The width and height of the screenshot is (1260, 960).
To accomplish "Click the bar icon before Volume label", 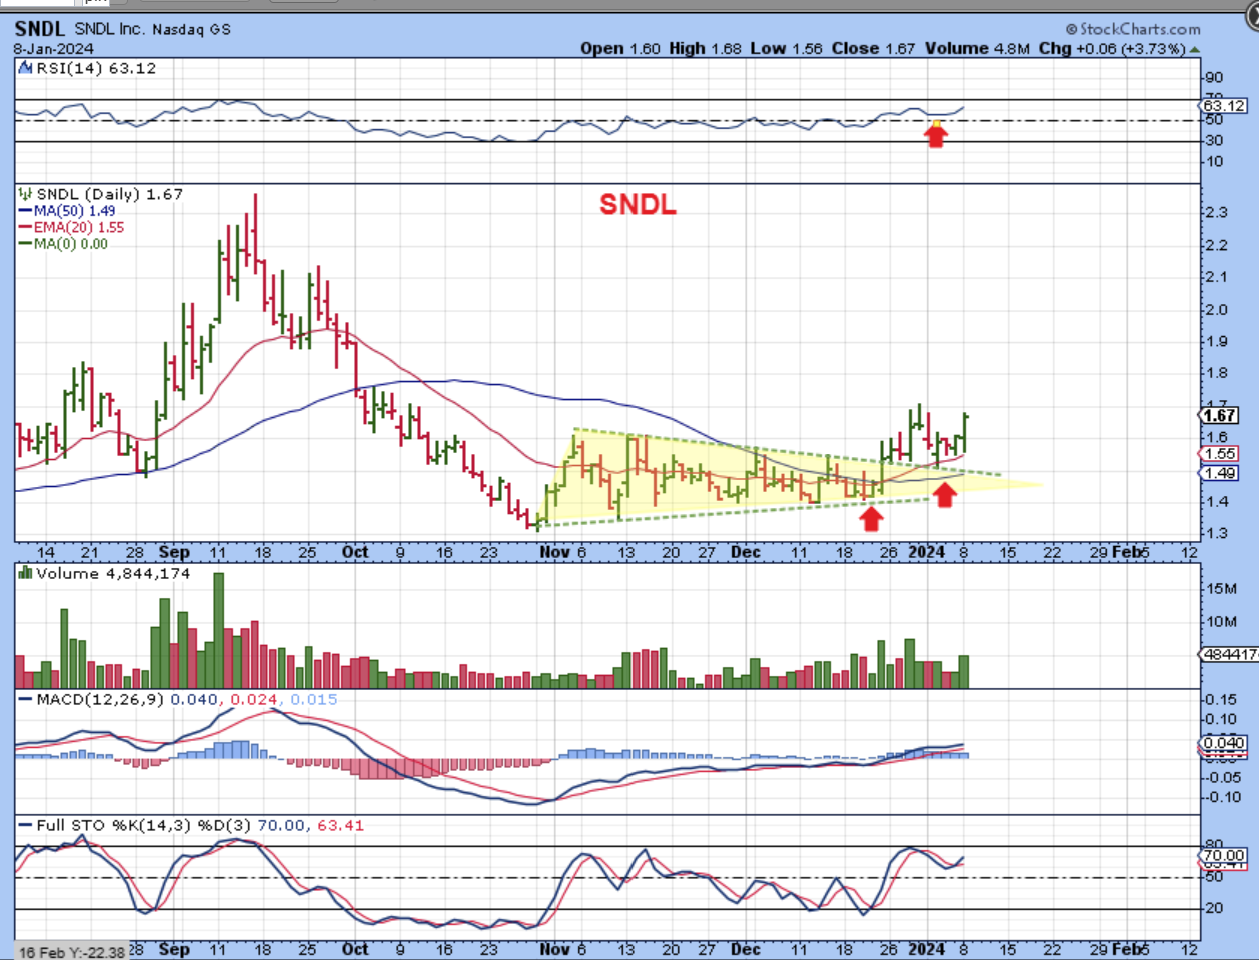I will (26, 574).
